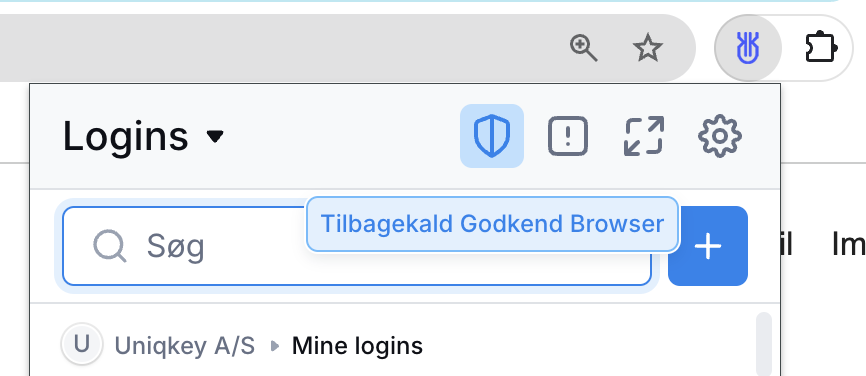Click the zoom magnifier icon in address bar
The height and width of the screenshot is (376, 866).
pos(584,48)
